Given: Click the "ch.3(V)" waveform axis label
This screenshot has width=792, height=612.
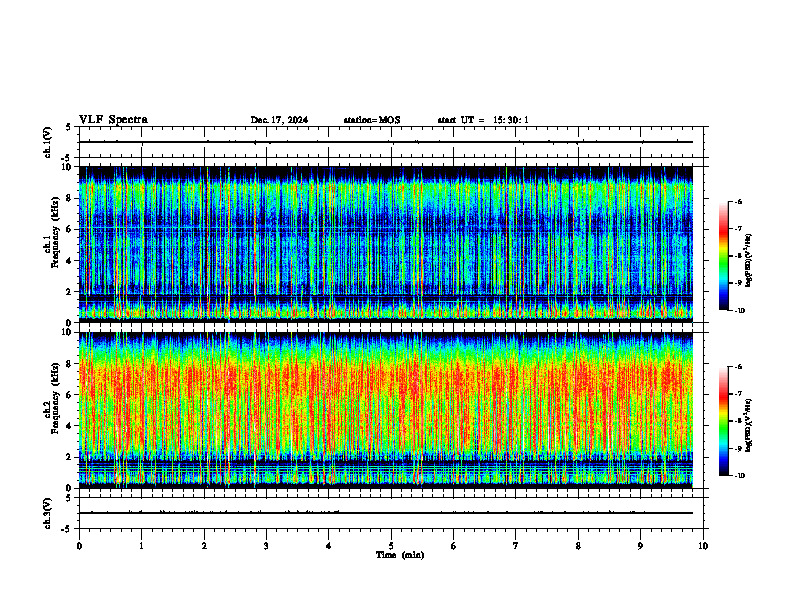Looking at the screenshot, I should [x=47, y=513].
